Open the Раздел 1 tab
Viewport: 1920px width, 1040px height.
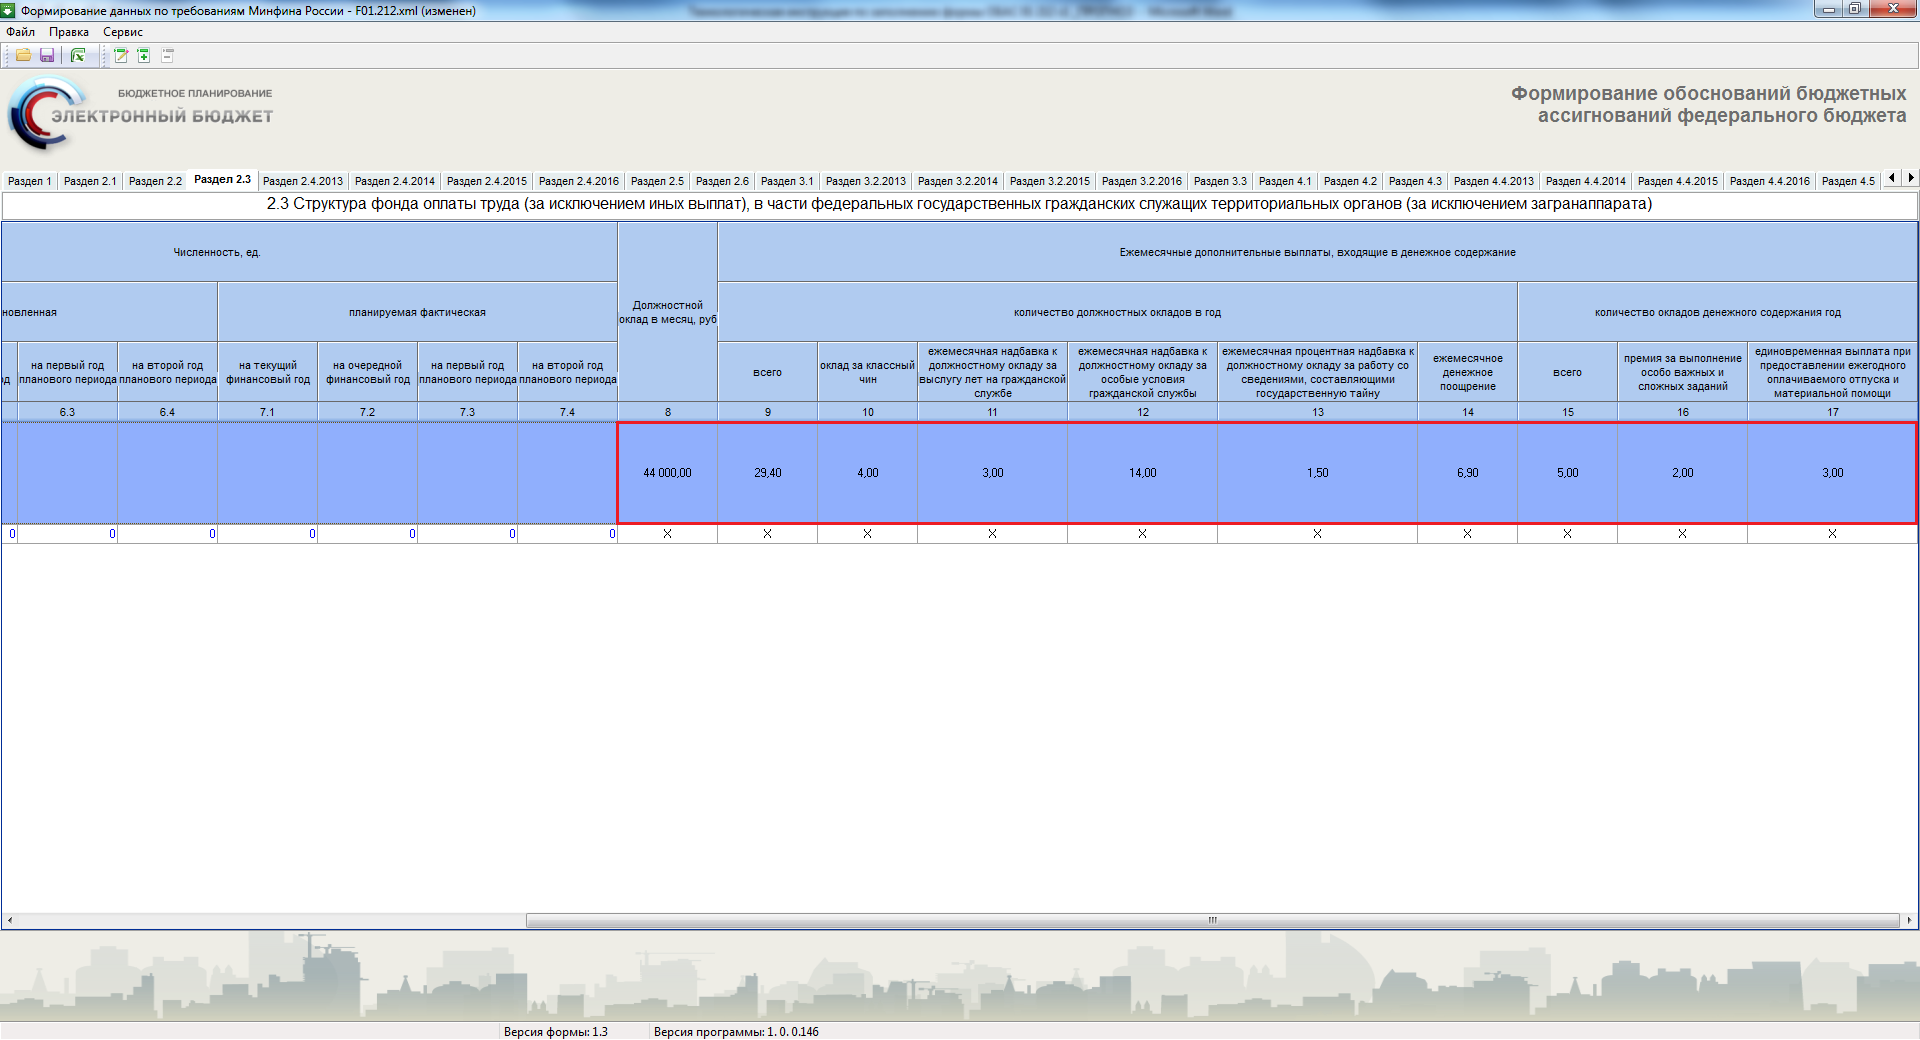tap(29, 181)
